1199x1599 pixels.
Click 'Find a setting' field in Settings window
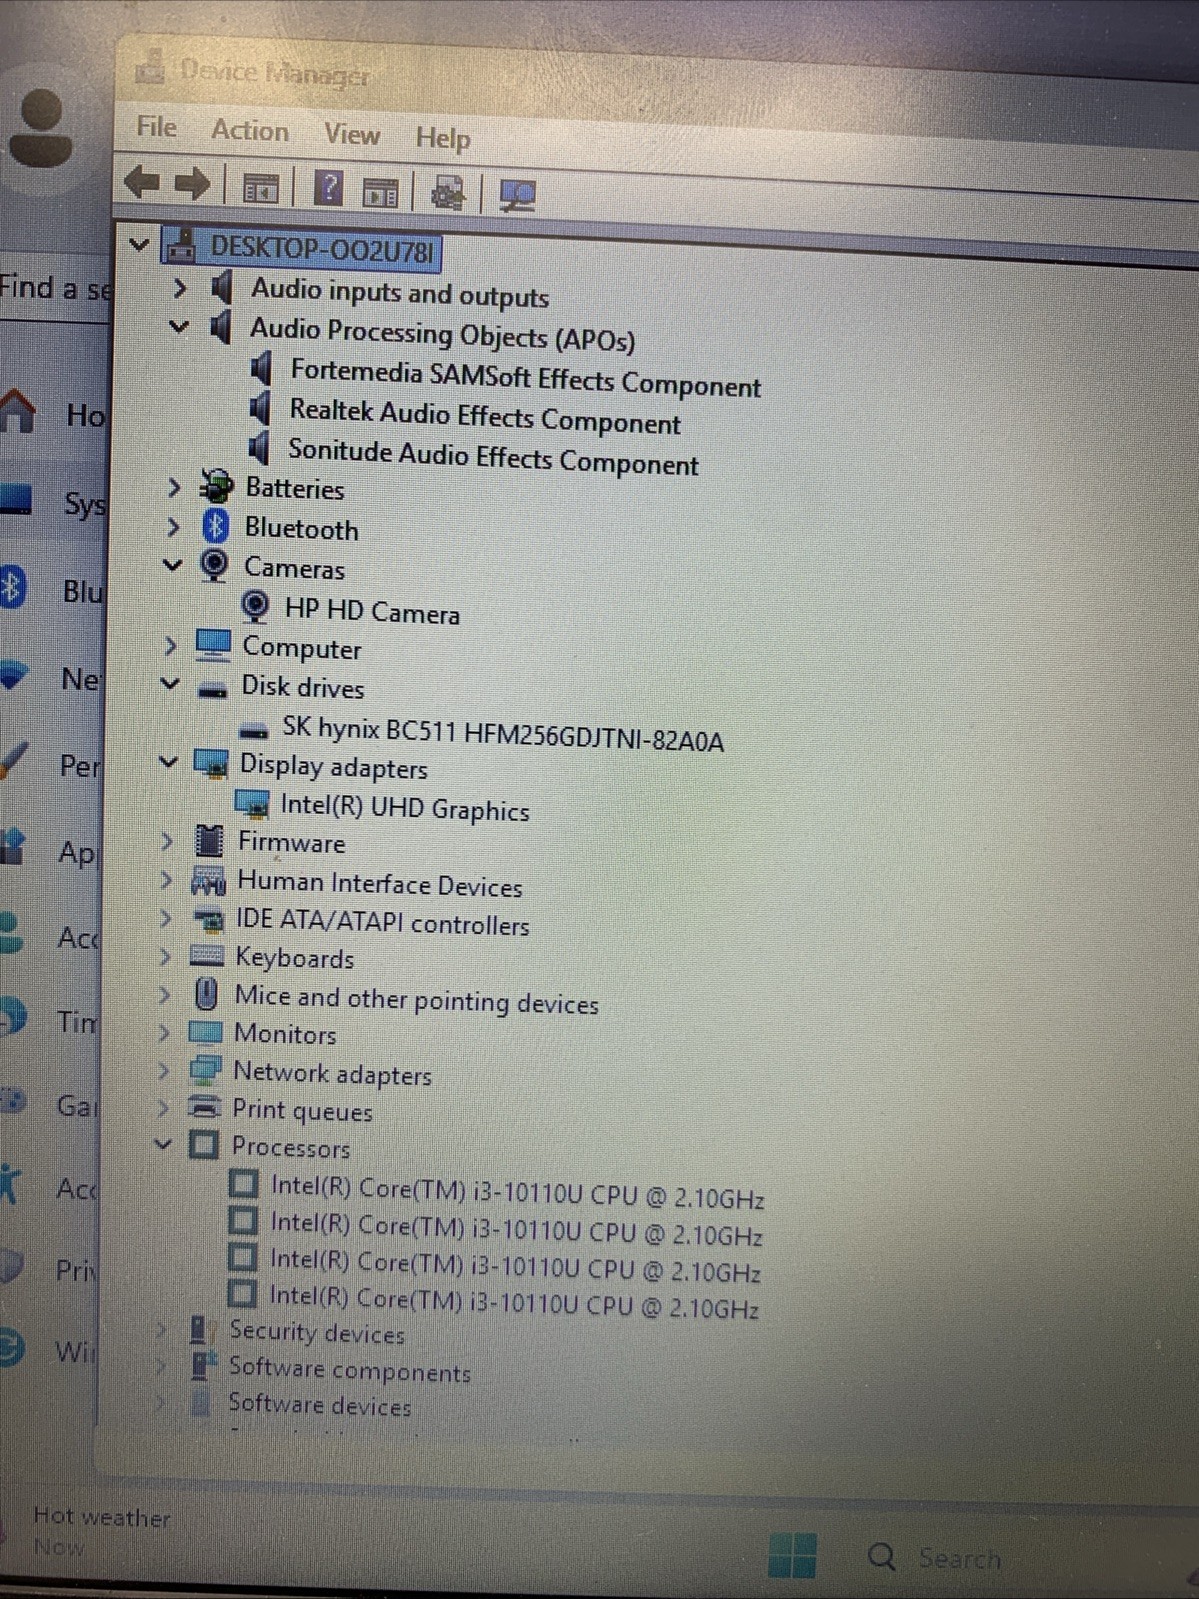[55, 289]
